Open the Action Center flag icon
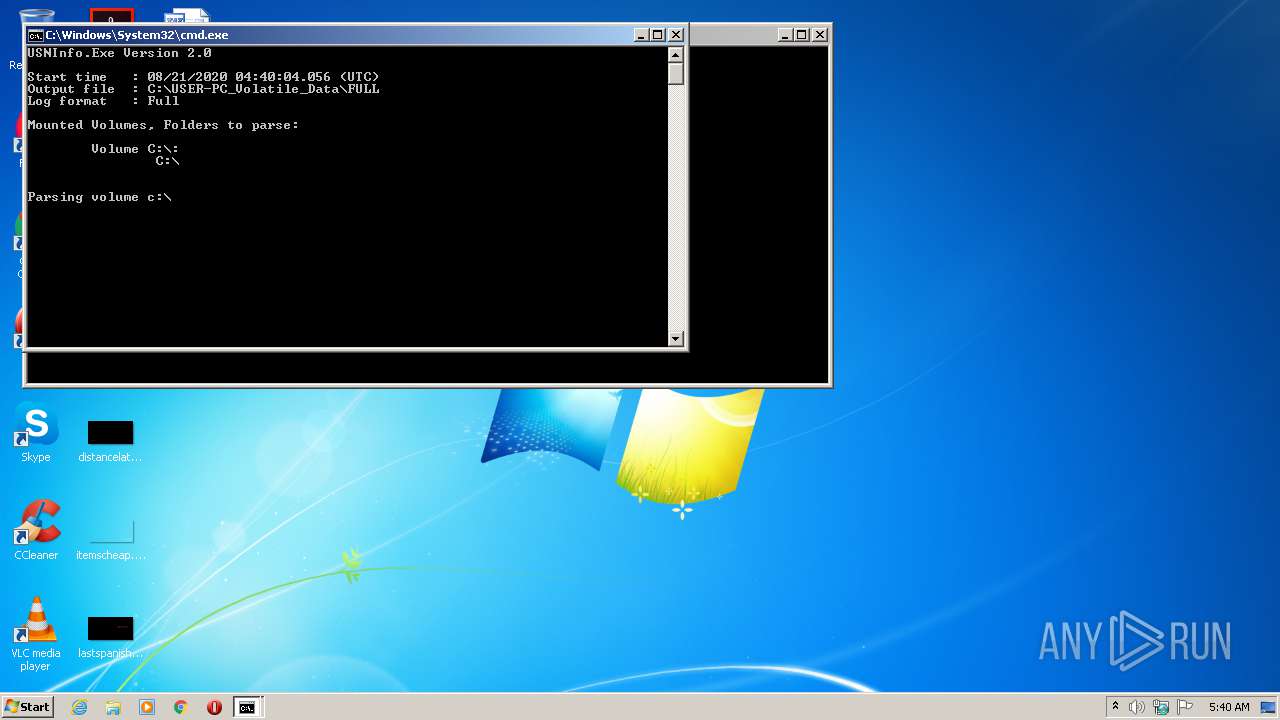The width and height of the screenshot is (1280, 720). click(x=1185, y=707)
